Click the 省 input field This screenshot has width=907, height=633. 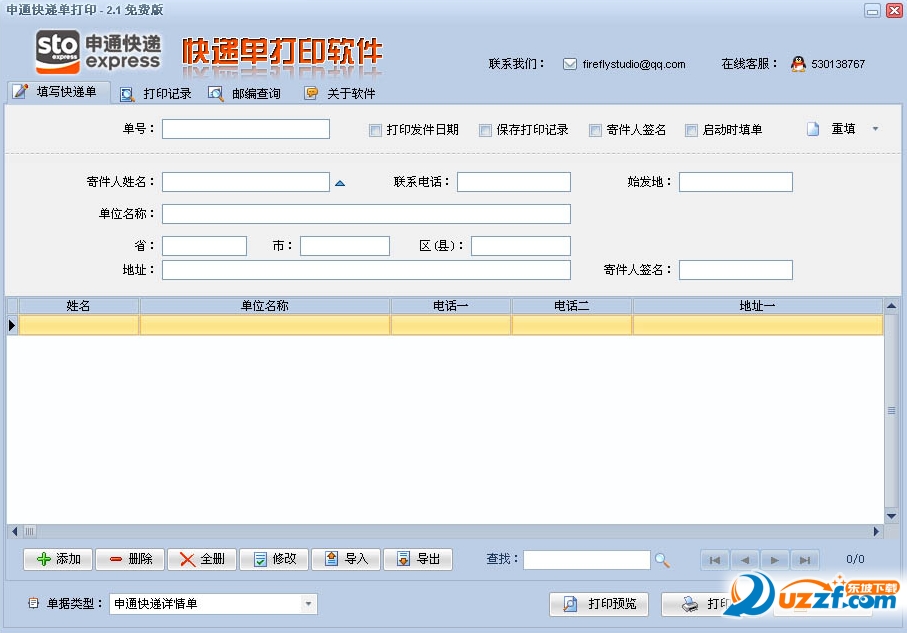pos(204,245)
